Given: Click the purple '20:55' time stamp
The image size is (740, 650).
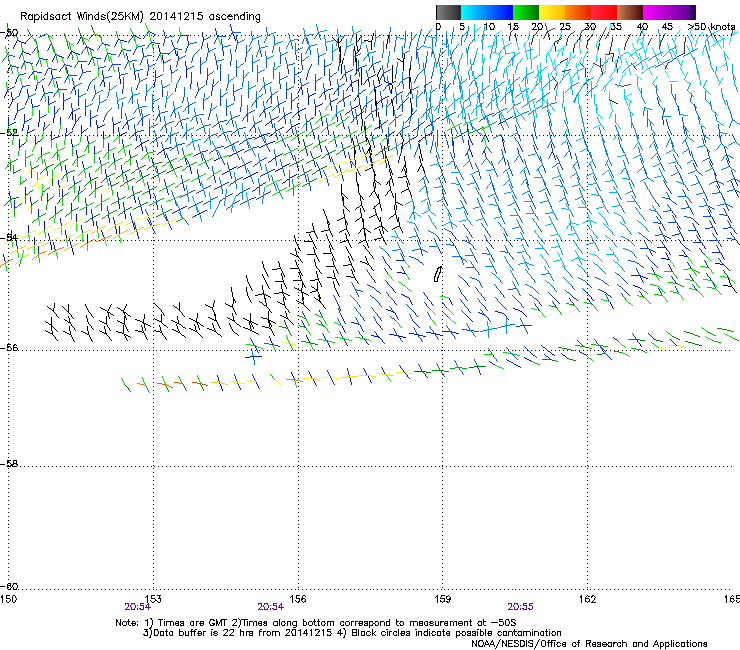Looking at the screenshot, I should click(520, 607).
